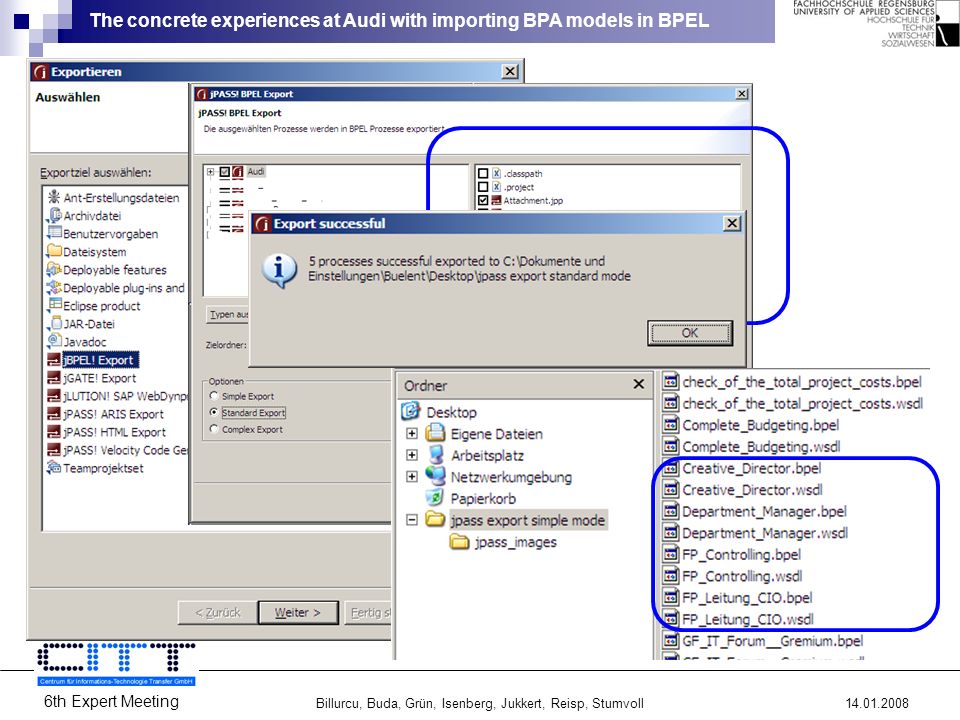960x720 pixels.
Task: Click the Weiter > button
Action: point(298,612)
